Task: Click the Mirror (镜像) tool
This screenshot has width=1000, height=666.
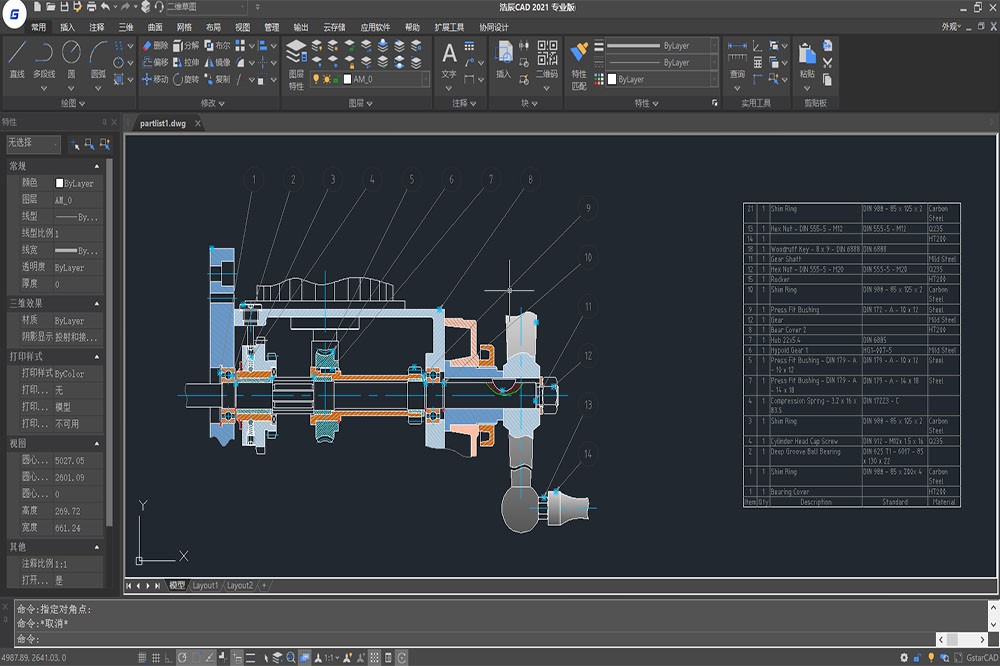Action: tap(217, 63)
